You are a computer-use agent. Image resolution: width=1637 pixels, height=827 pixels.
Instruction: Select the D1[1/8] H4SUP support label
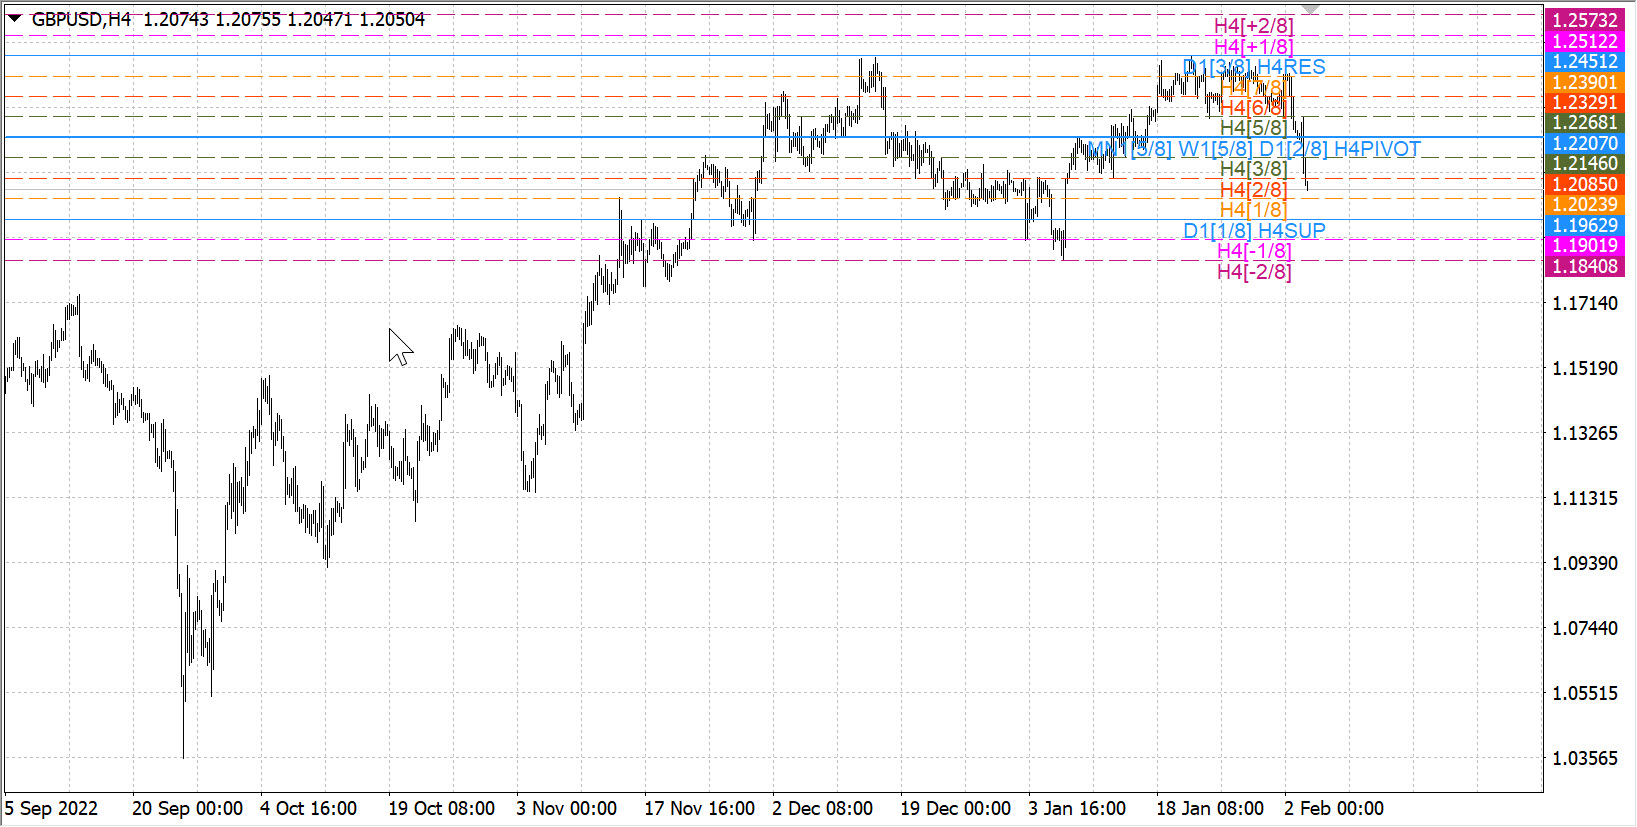point(1254,231)
